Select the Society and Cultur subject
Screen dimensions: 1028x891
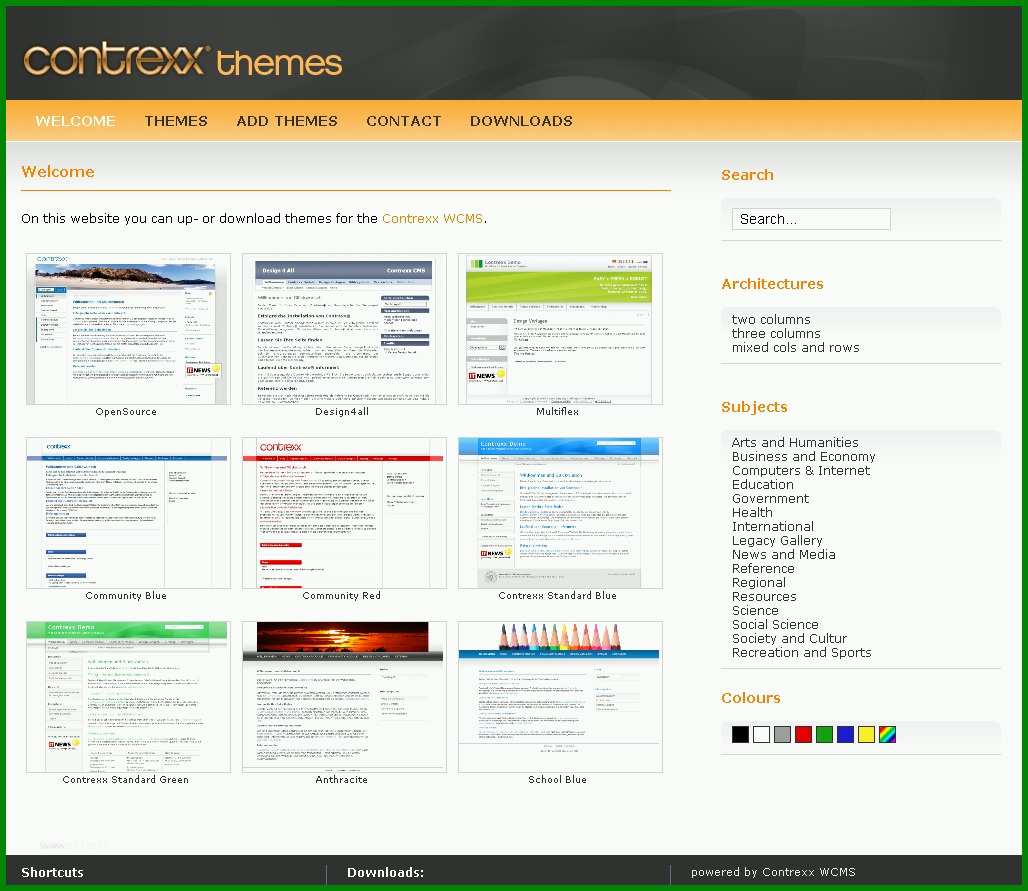tap(789, 639)
